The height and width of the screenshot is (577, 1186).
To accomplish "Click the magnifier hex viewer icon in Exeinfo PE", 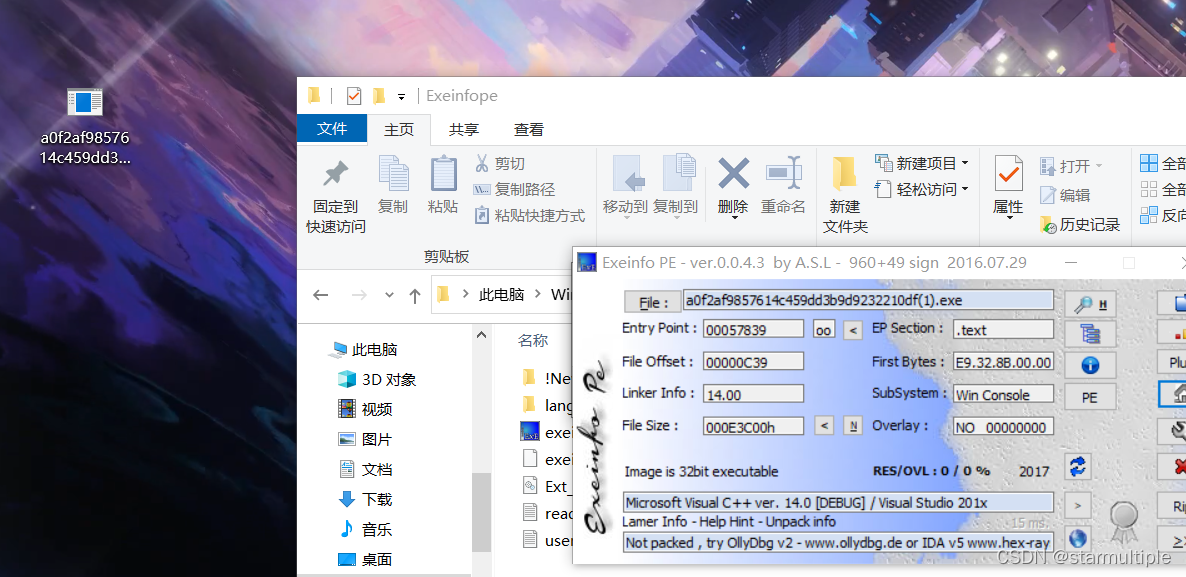I will 1091,304.
